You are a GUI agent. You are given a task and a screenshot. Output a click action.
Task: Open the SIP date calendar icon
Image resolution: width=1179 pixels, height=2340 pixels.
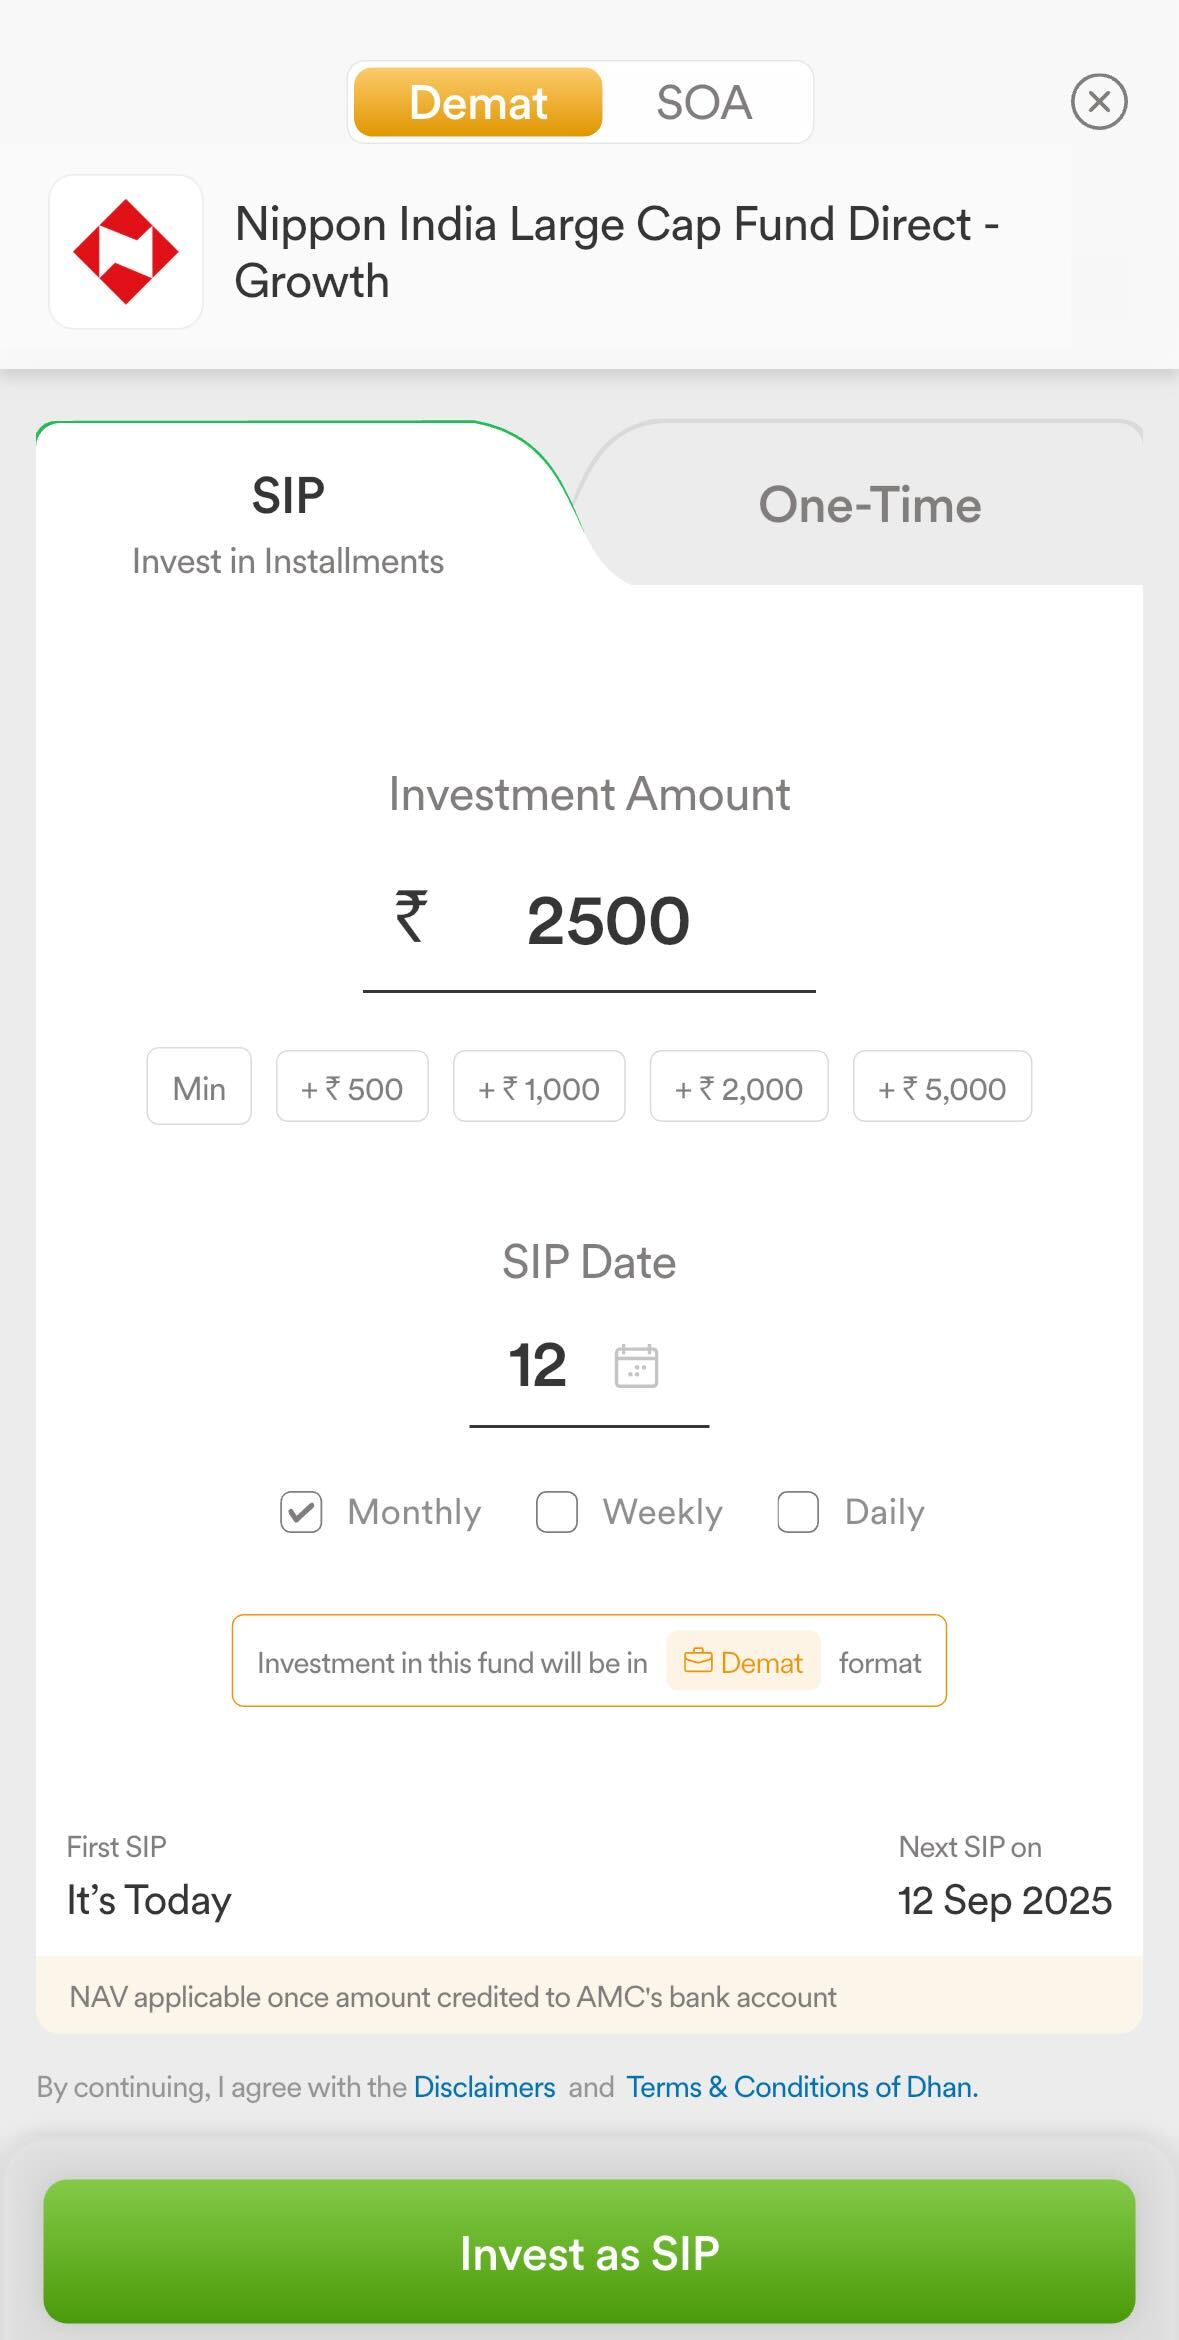click(636, 1366)
